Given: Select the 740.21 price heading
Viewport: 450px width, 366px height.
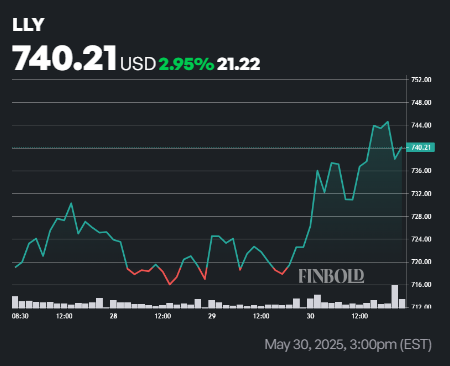Looking at the screenshot, I should [65, 58].
